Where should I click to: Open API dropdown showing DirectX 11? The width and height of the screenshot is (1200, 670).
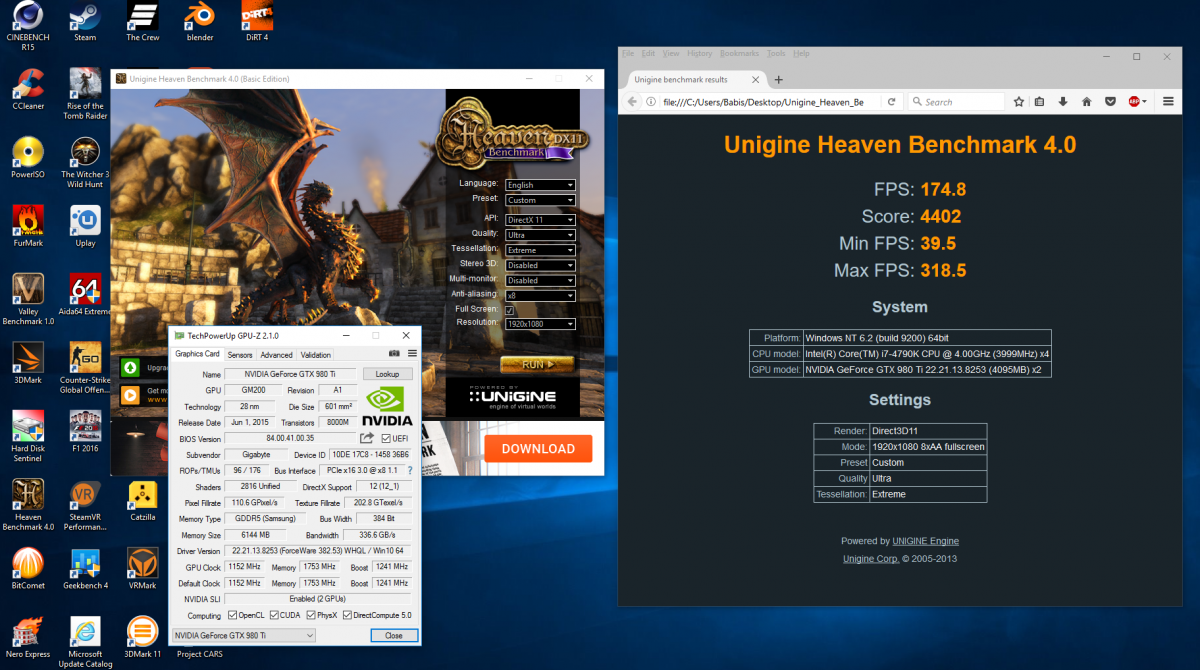click(540, 219)
